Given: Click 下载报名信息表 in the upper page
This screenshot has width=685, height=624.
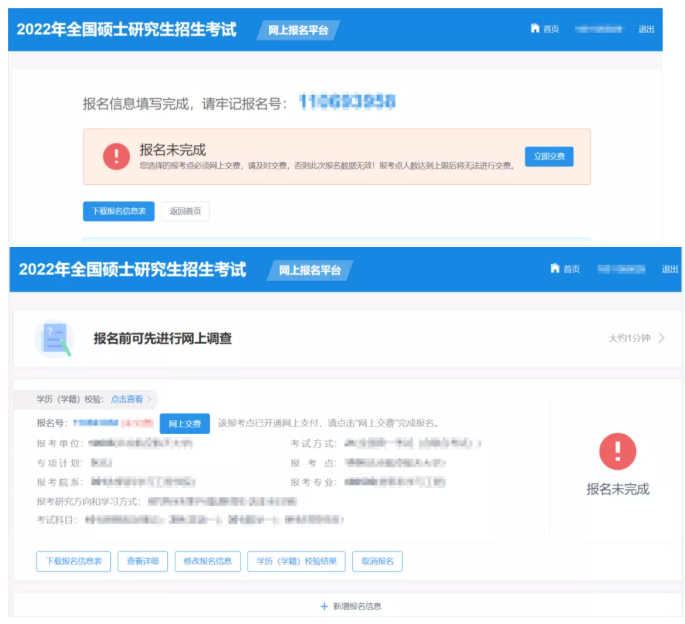Looking at the screenshot, I should tap(119, 211).
